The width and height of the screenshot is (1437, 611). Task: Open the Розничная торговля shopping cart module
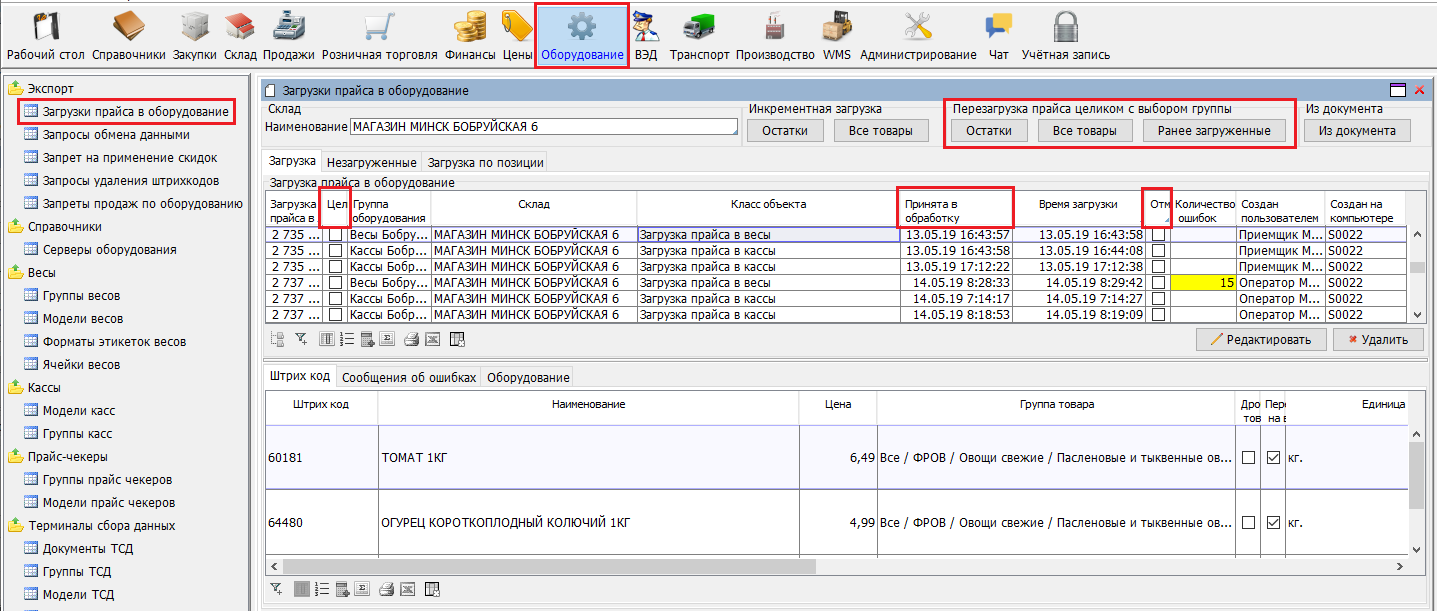pyautogui.click(x=378, y=34)
